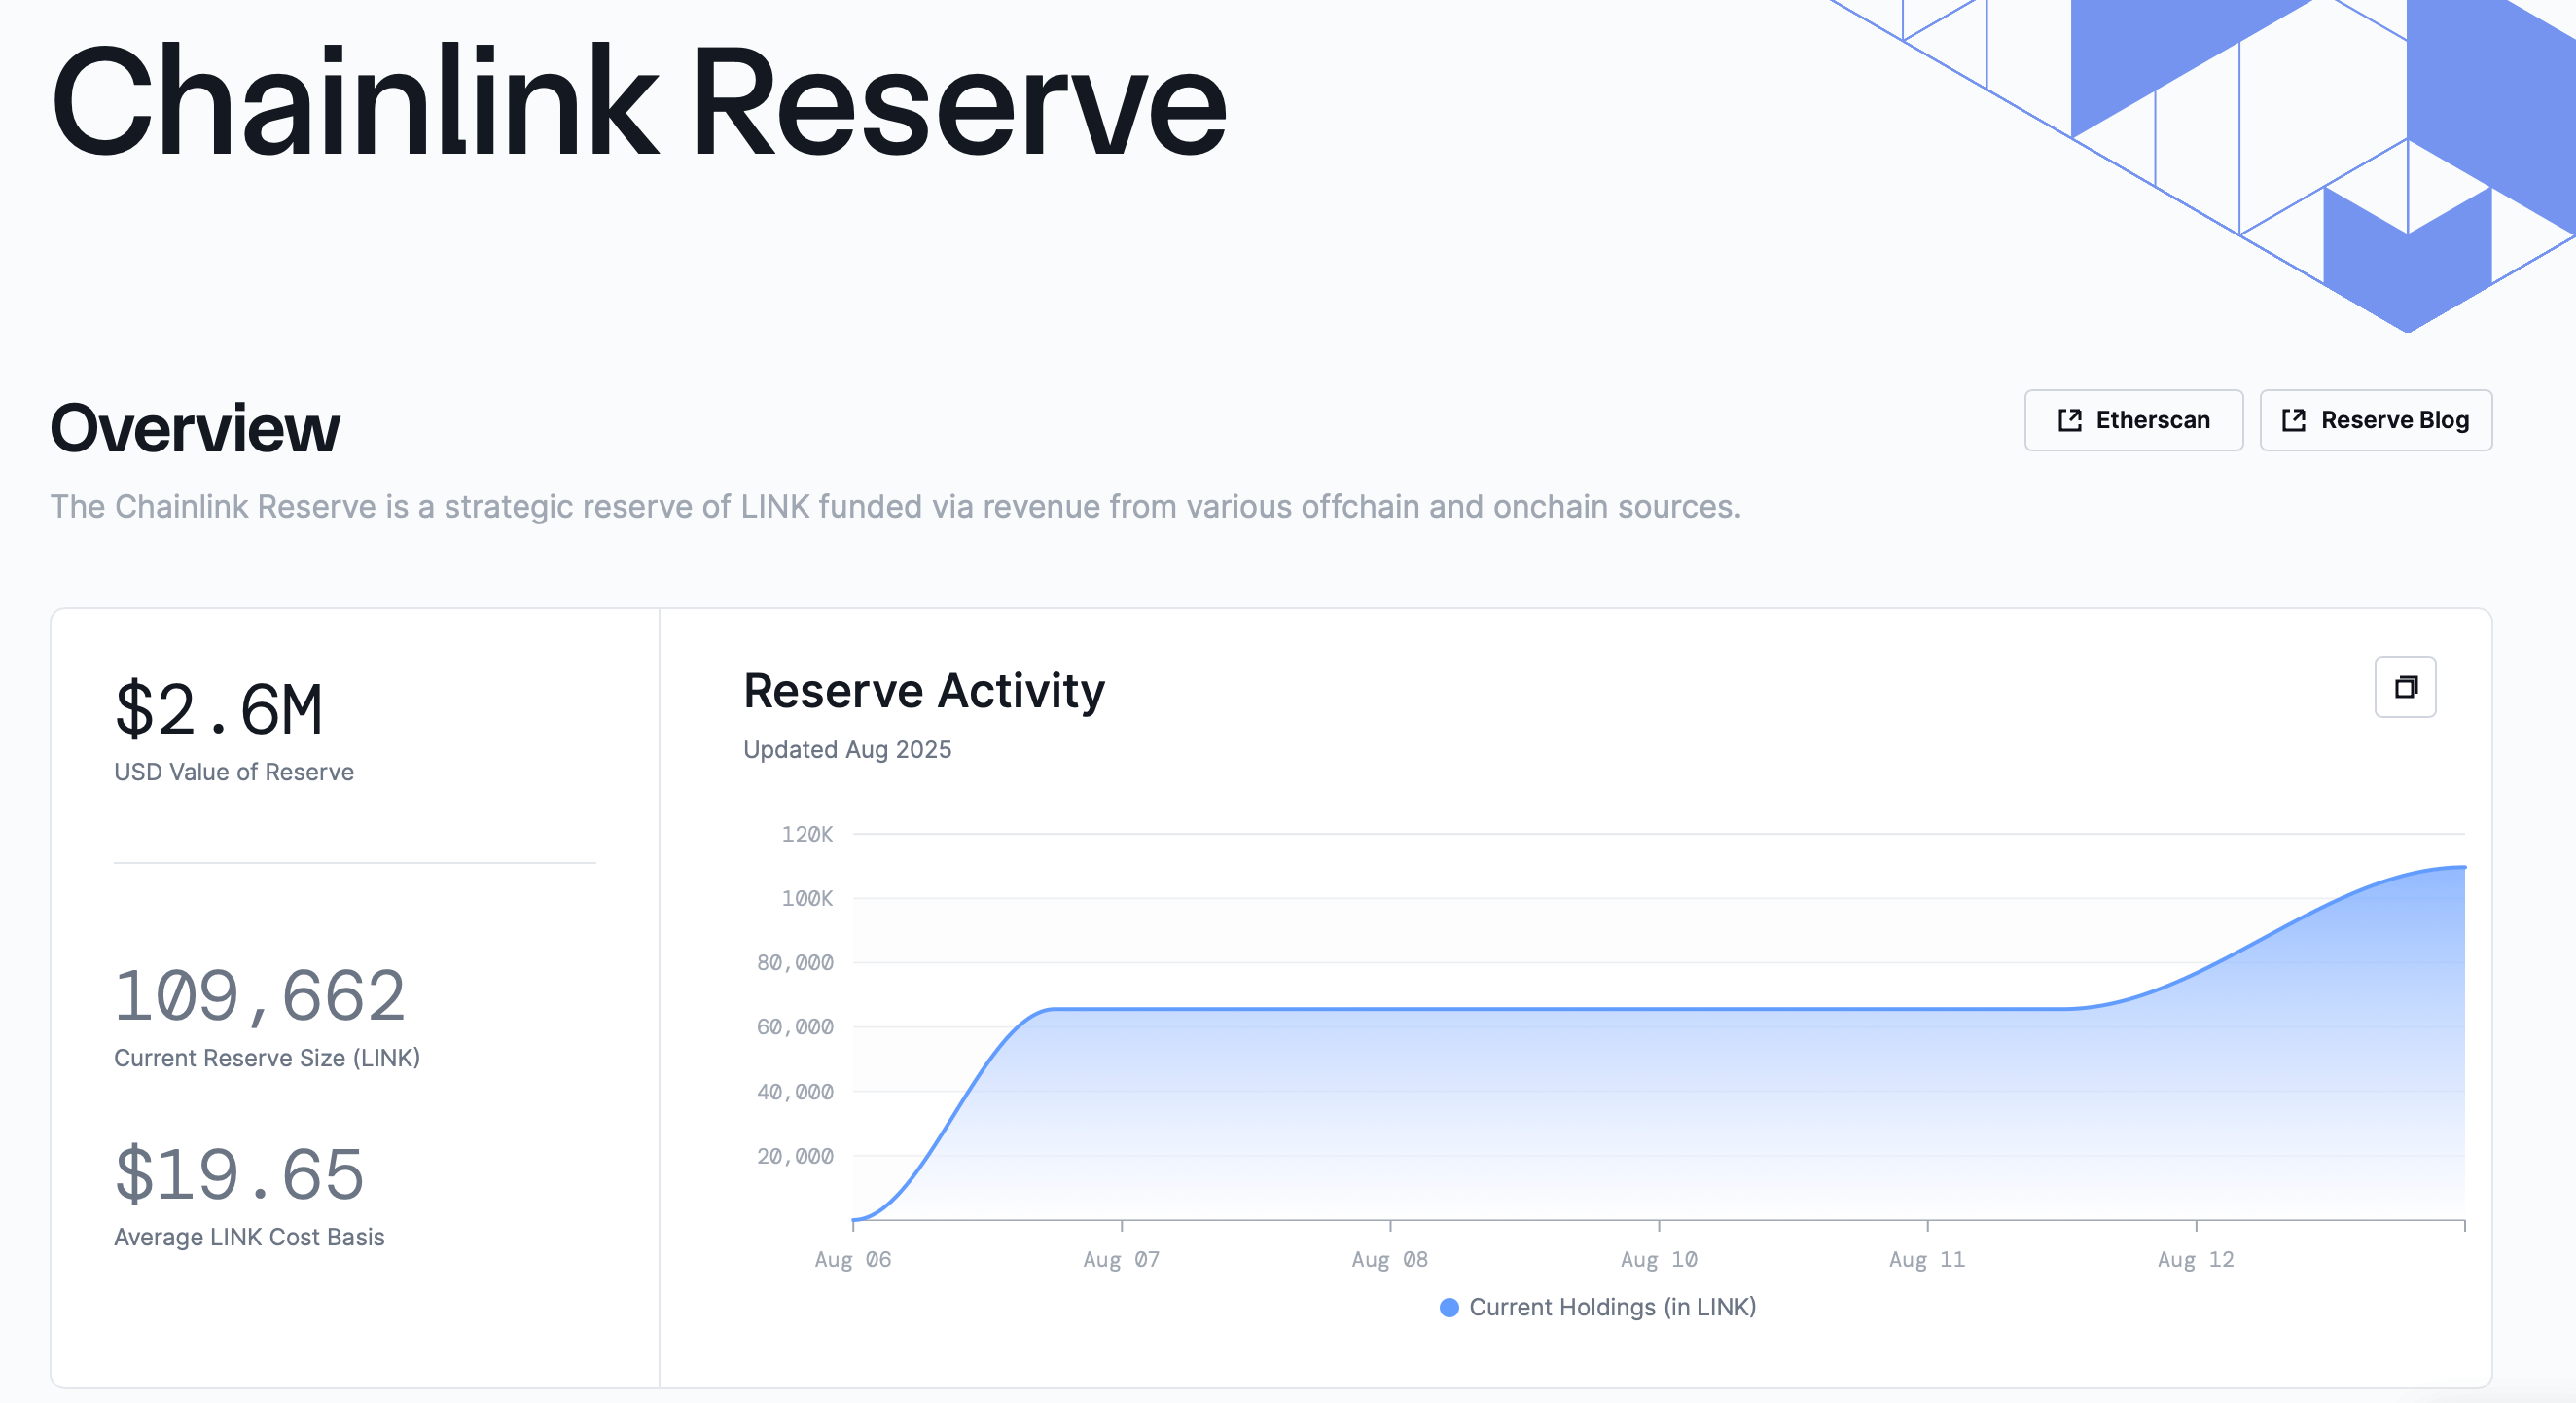Toggle Current Holdings legend dot
The height and width of the screenshot is (1403, 2576).
click(x=1449, y=1307)
